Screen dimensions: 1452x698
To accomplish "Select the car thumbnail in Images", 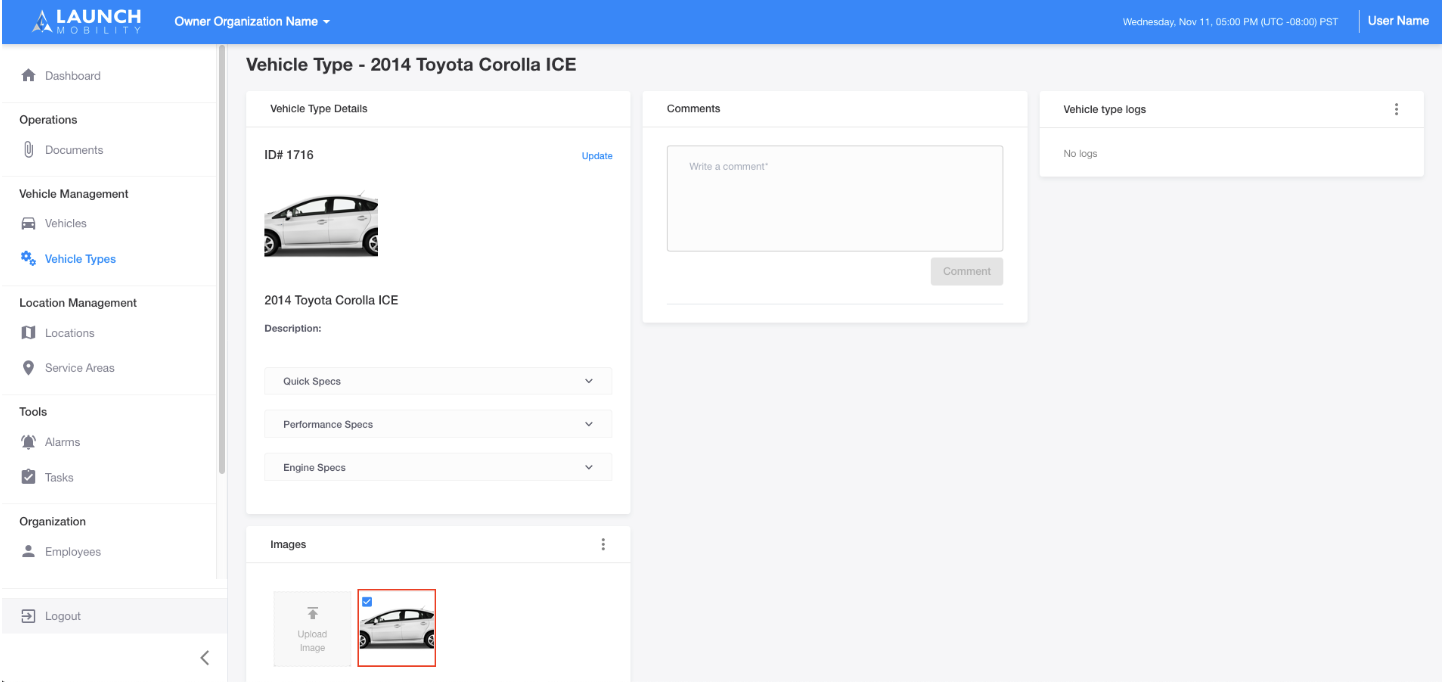I will point(397,628).
